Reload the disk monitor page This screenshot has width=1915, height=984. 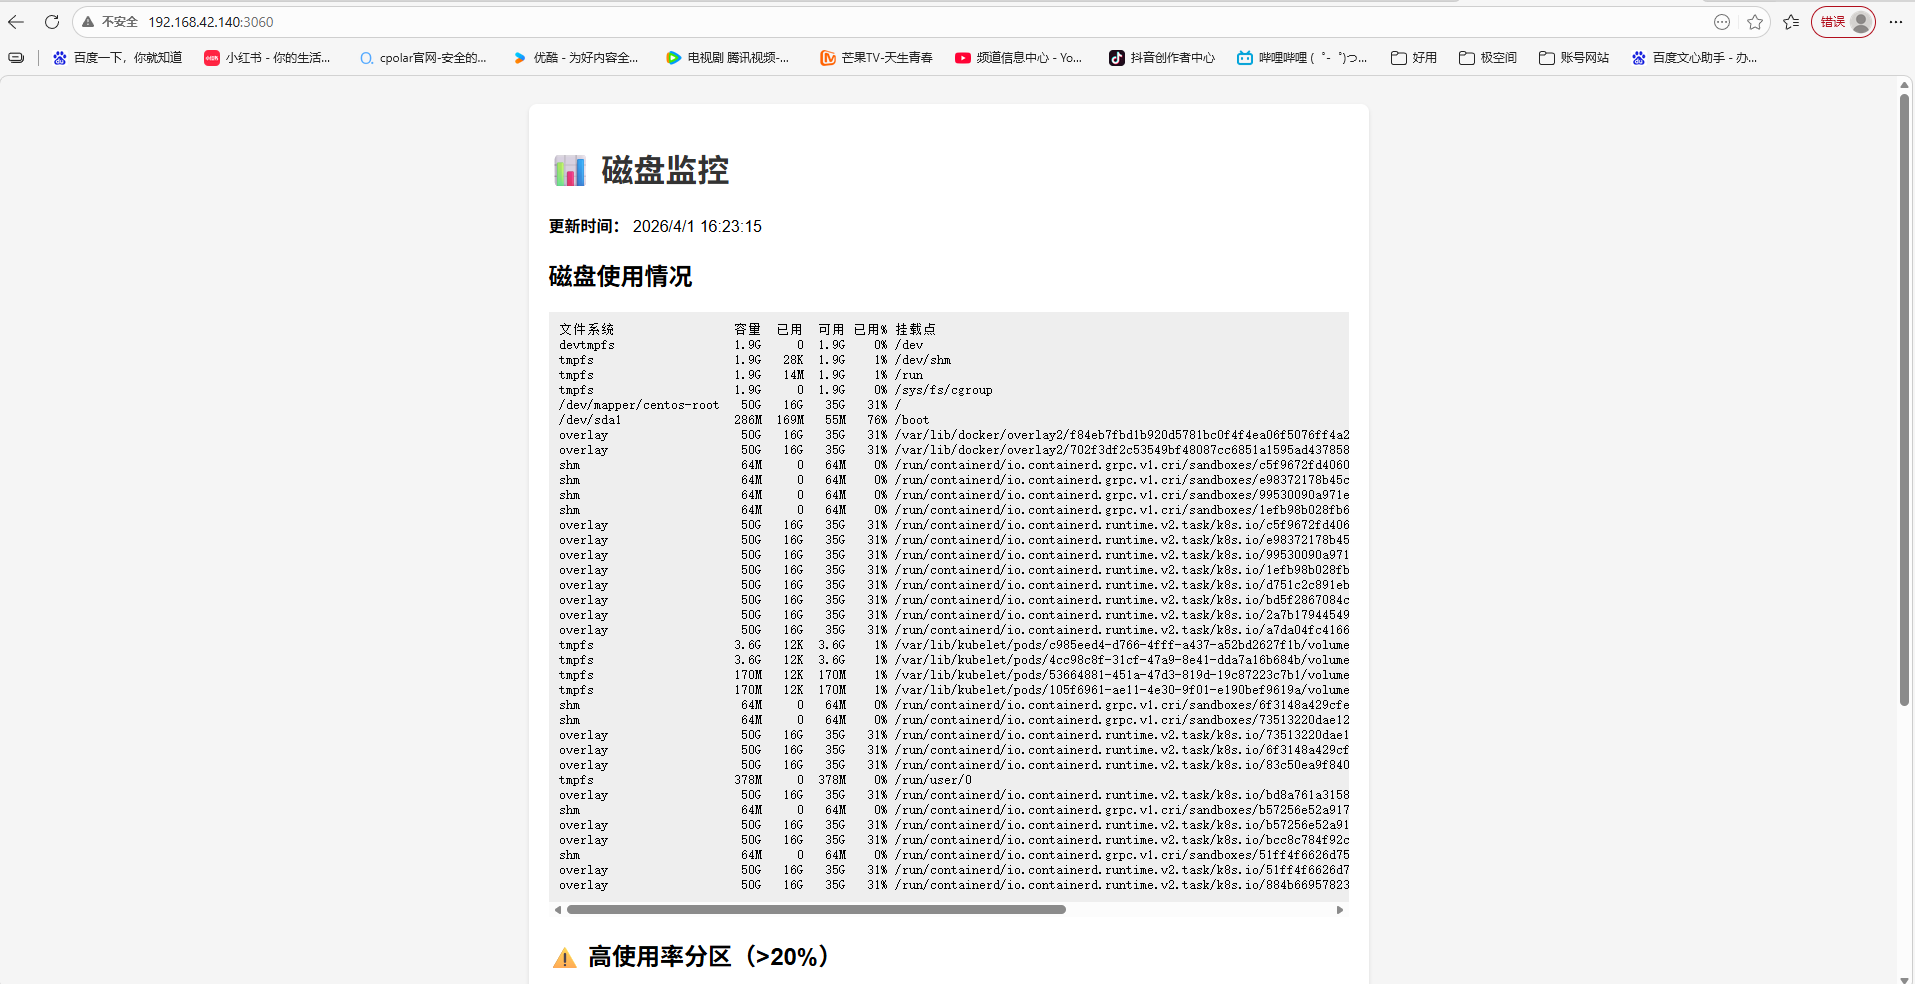coord(52,22)
